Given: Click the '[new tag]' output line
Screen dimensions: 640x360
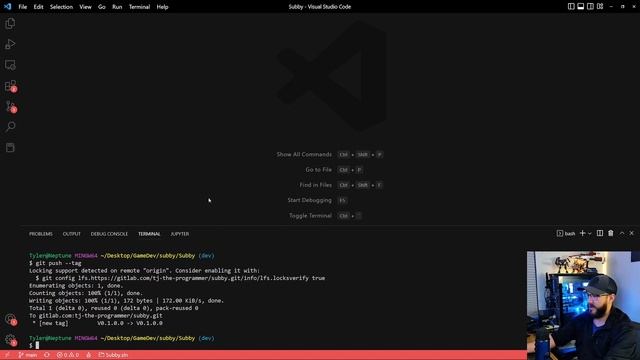Looking at the screenshot, I should pos(96,323).
